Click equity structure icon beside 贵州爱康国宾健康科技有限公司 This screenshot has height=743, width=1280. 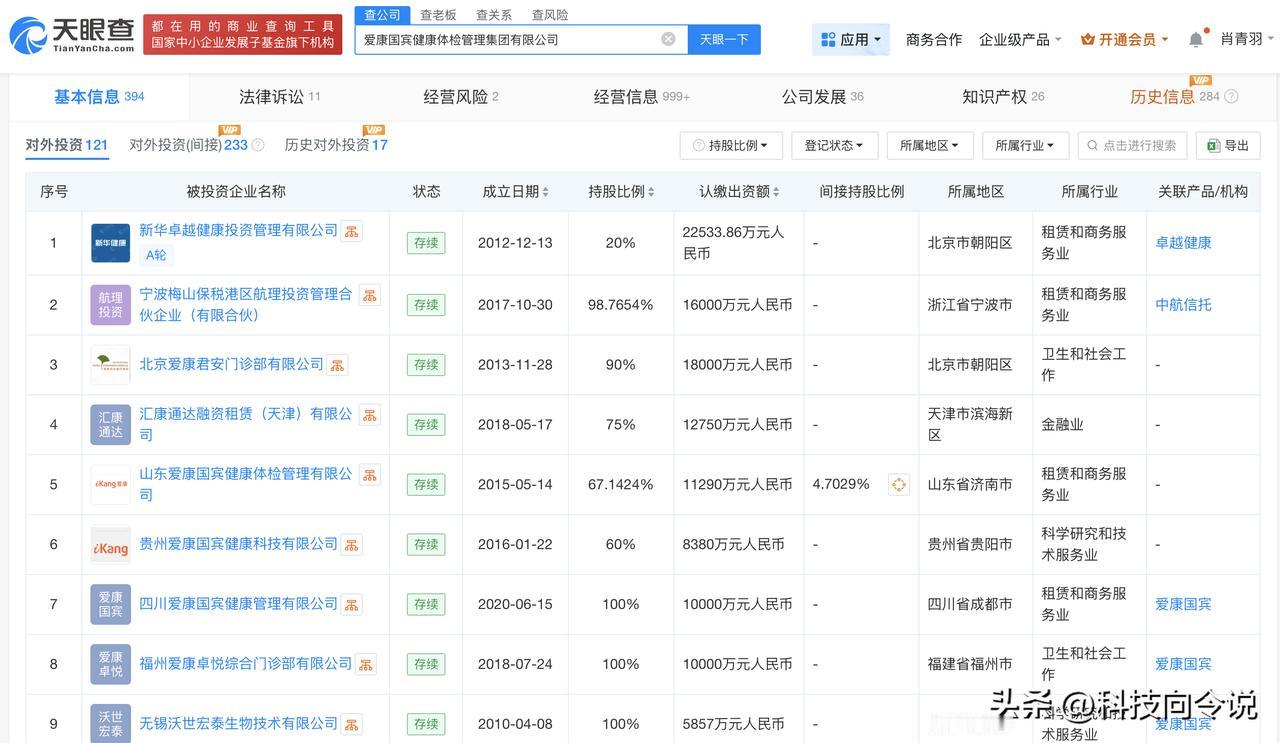[351, 545]
